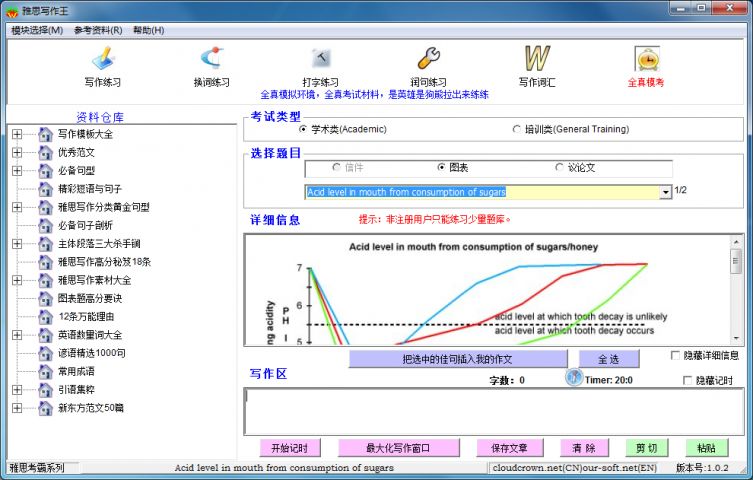Viewport: 753px width, 480px height.
Task: Expand the 写作模板大全 tree node
Action: [x=17, y=134]
